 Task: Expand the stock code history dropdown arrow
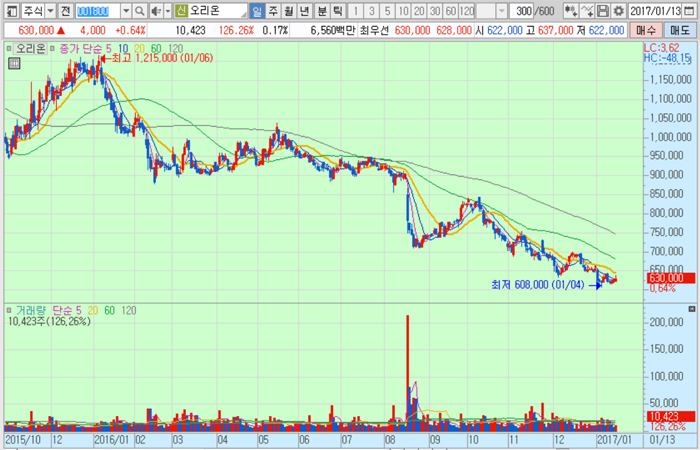(x=125, y=10)
